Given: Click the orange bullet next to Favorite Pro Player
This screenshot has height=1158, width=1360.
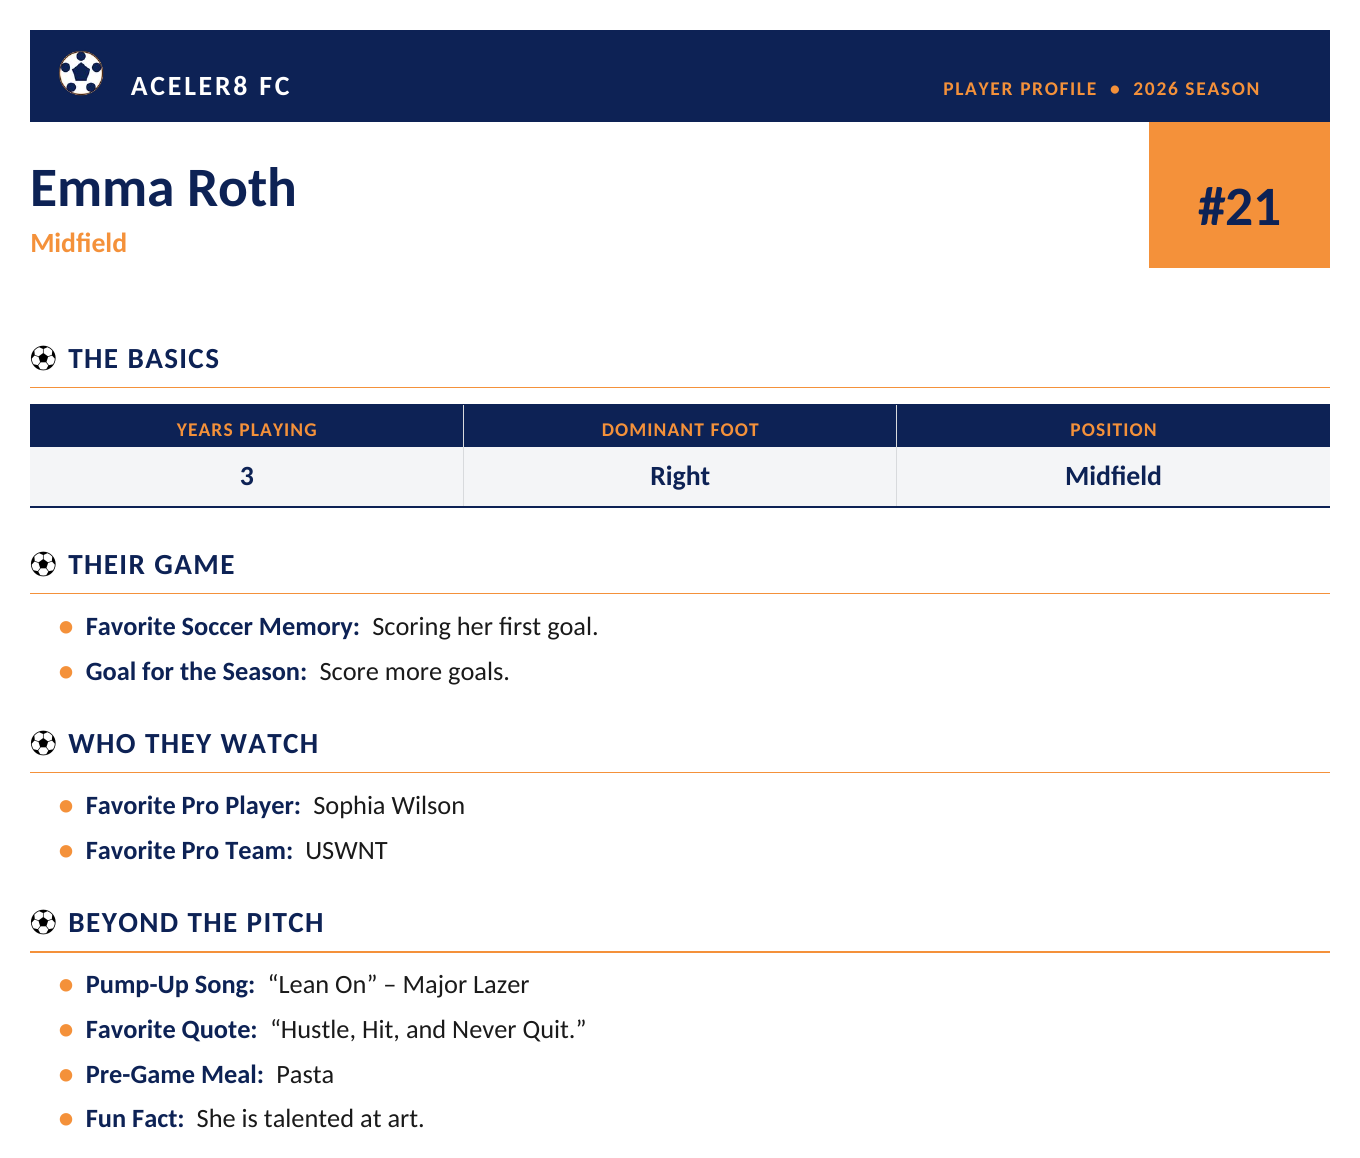Looking at the screenshot, I should point(66,806).
